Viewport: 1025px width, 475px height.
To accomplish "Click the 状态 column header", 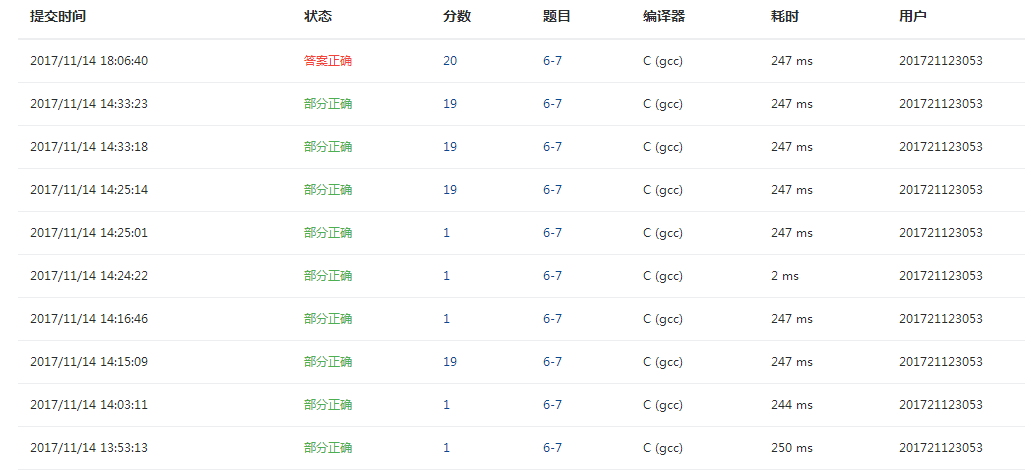I will pos(318,17).
